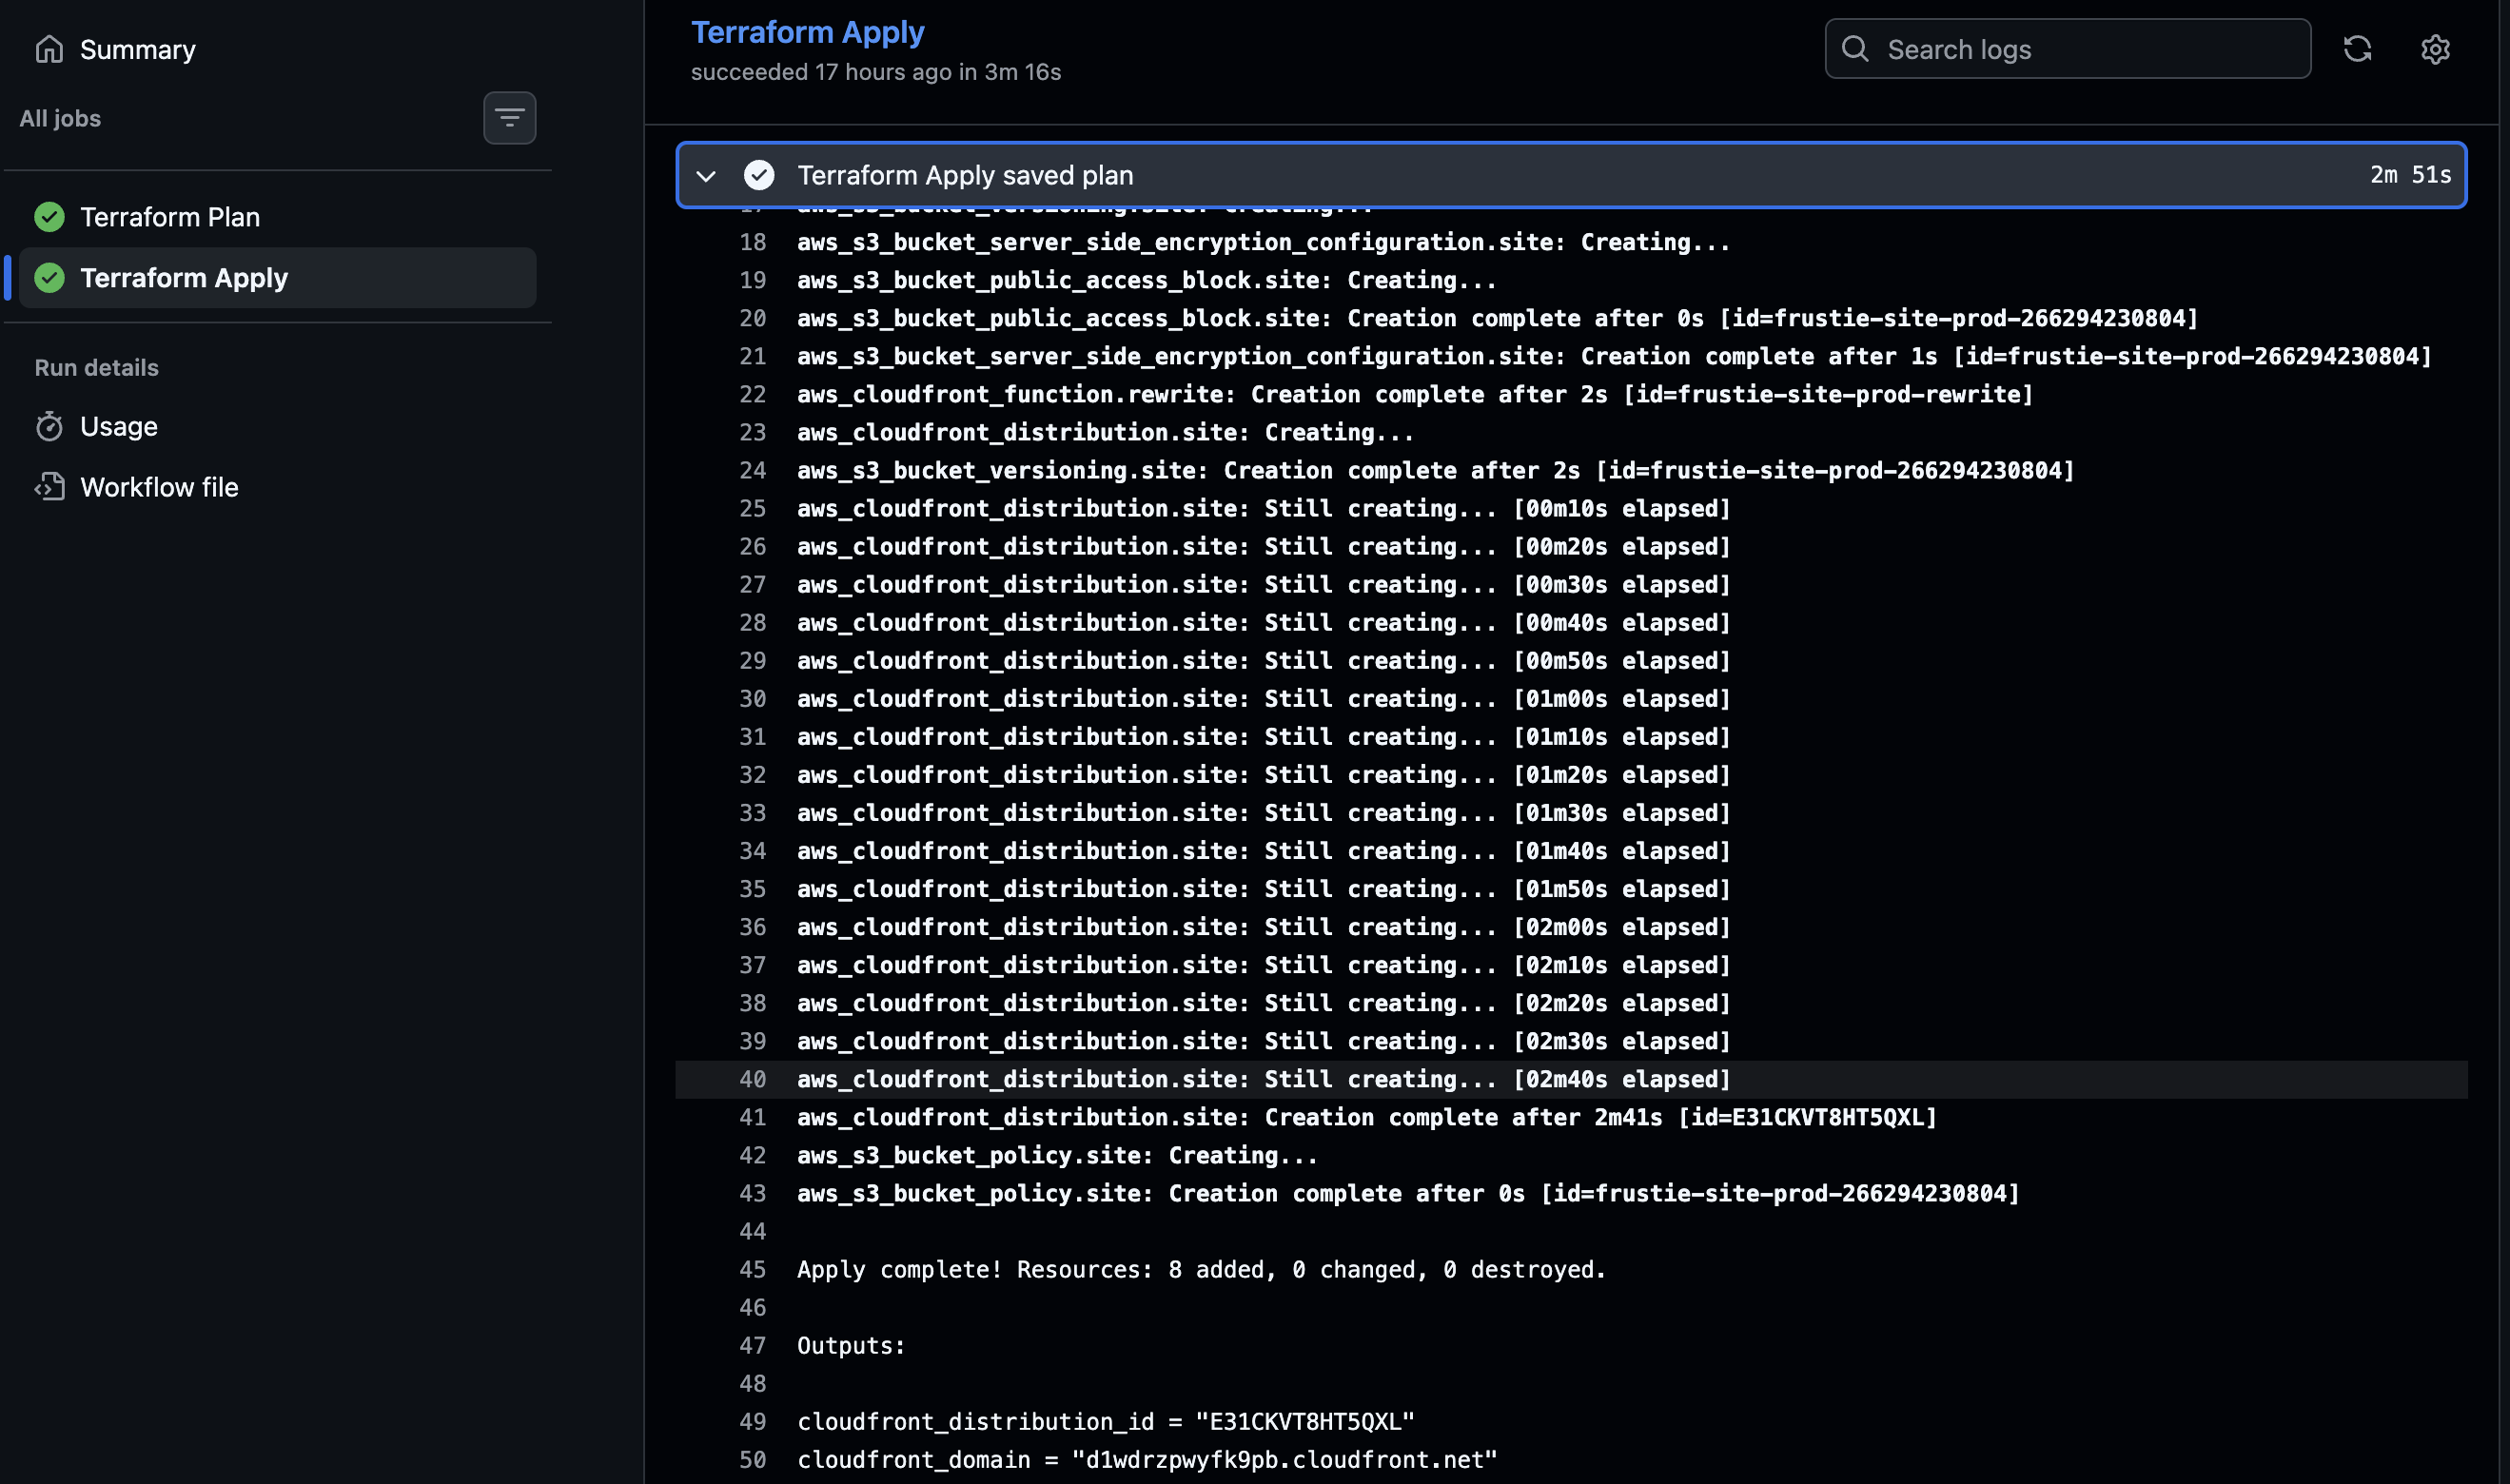The image size is (2510, 1484).
Task: Click the Apply complete! Resources line
Action: click(1201, 1269)
